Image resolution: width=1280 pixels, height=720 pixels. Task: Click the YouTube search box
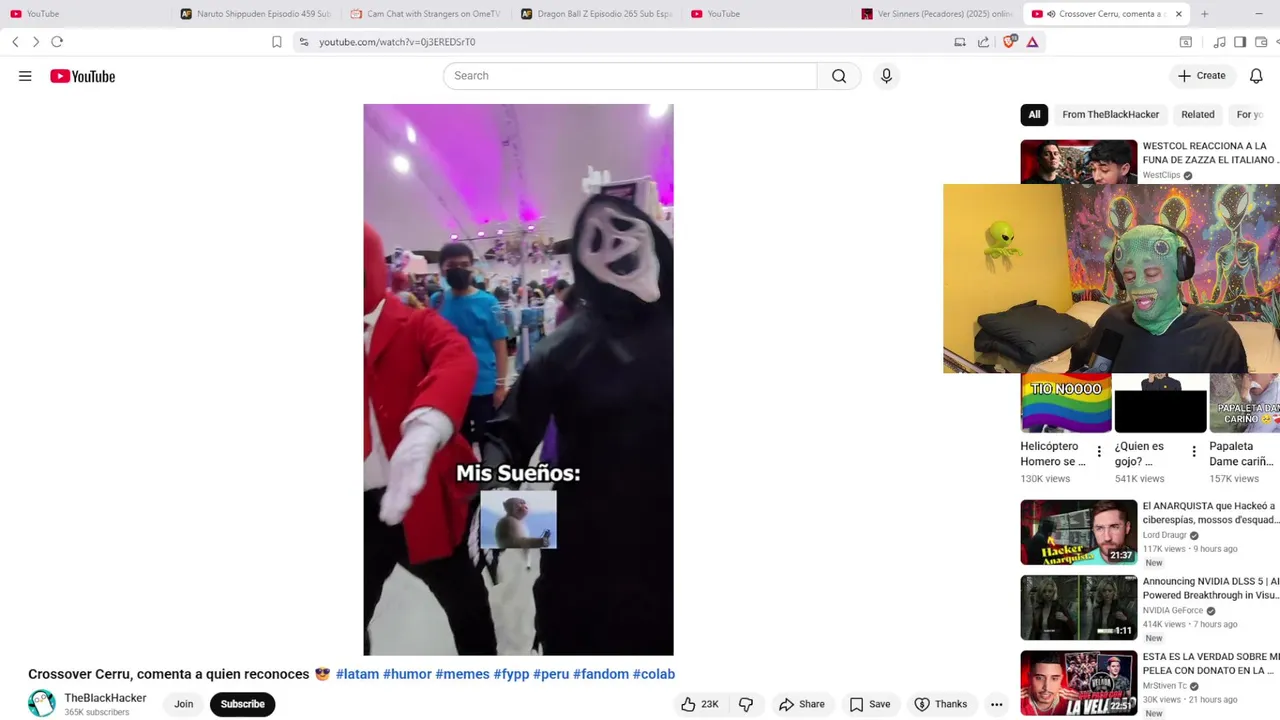630,76
